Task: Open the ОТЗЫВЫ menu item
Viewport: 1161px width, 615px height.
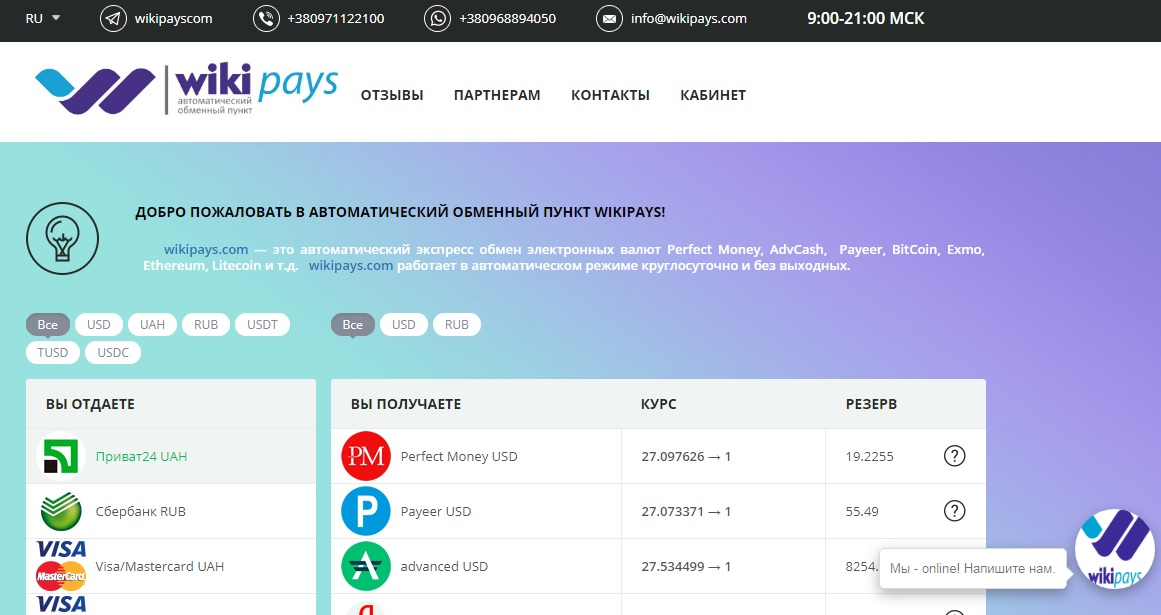Action: (392, 95)
